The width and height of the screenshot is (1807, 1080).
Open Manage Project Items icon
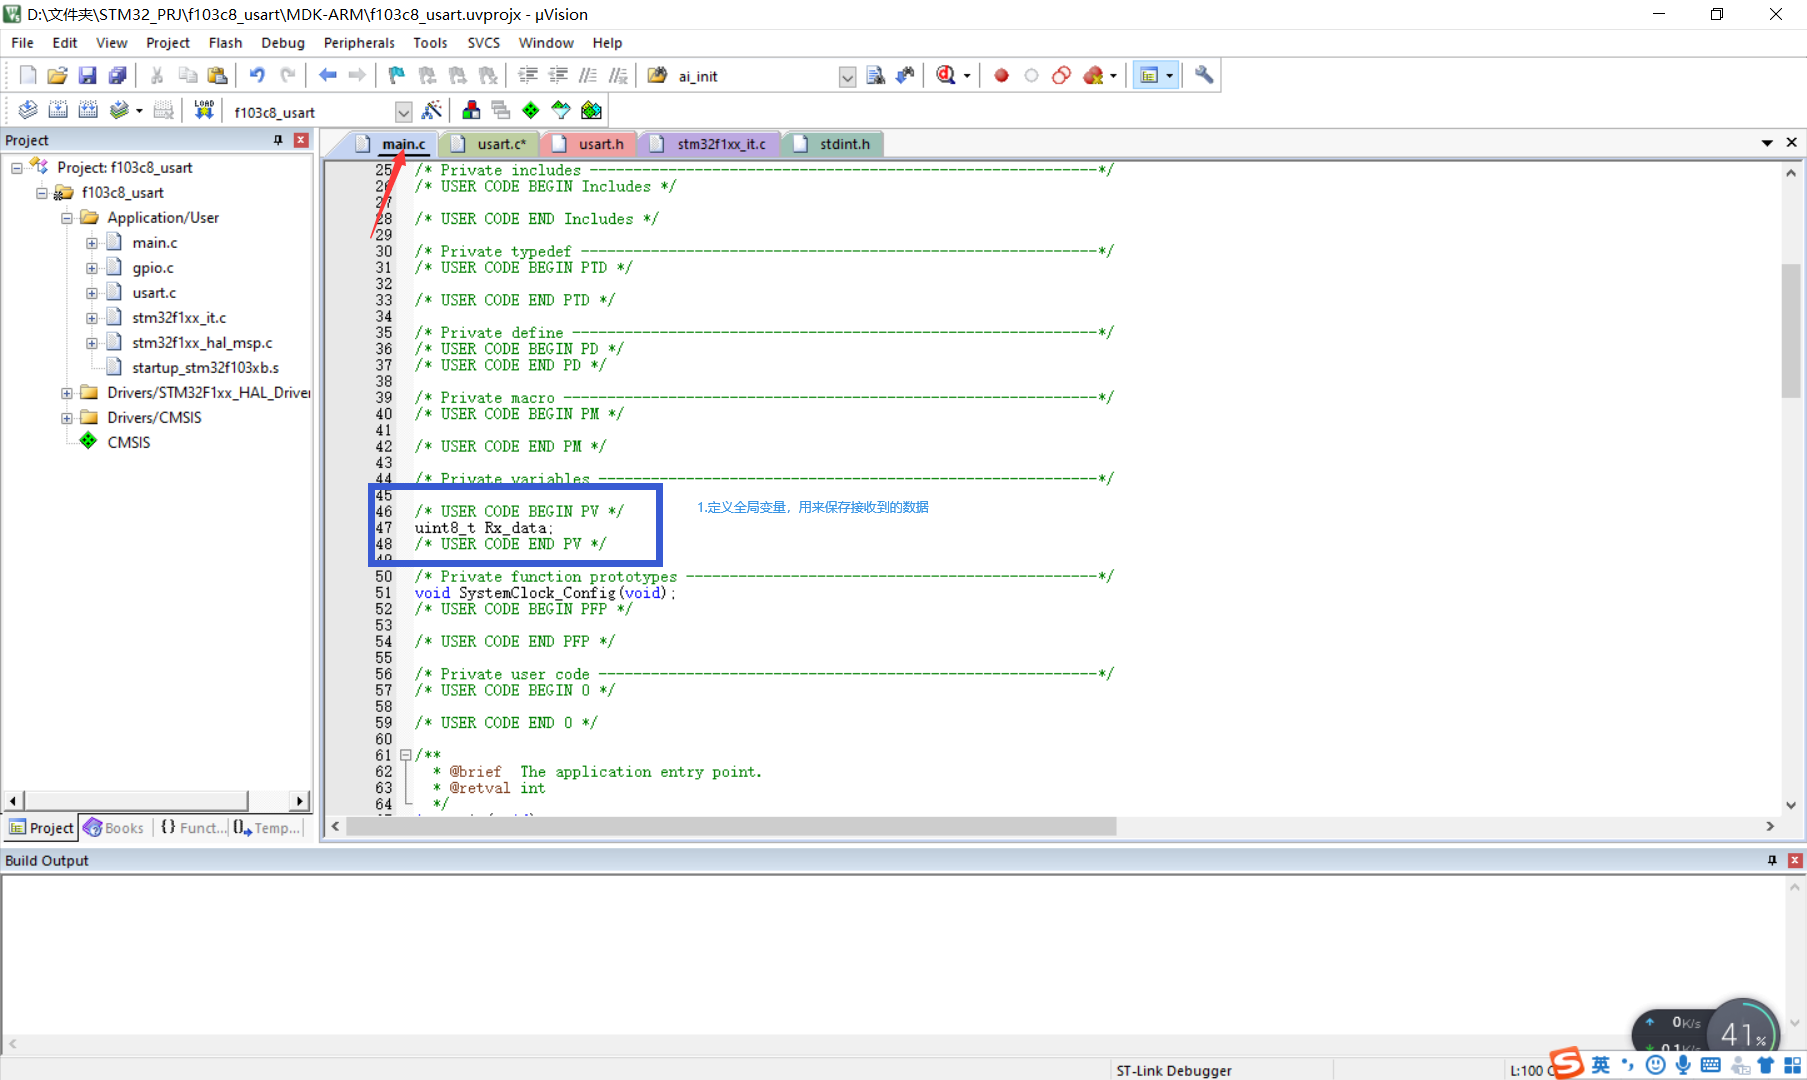pos(471,111)
